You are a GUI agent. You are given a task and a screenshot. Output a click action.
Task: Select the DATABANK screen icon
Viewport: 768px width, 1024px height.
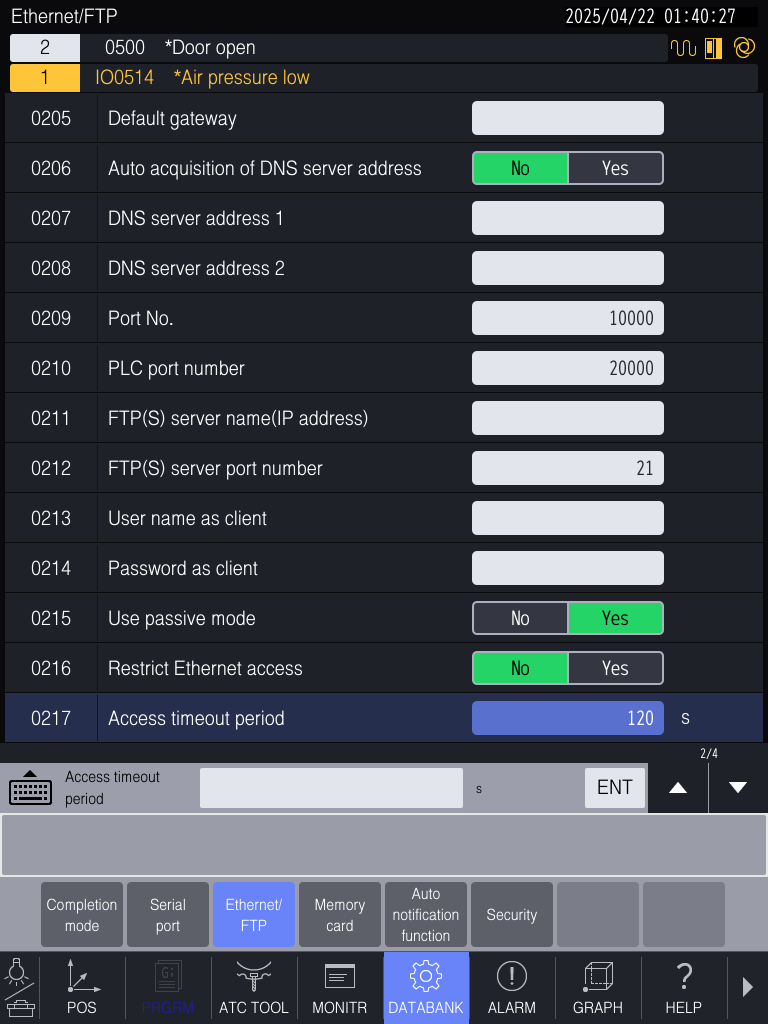425,988
